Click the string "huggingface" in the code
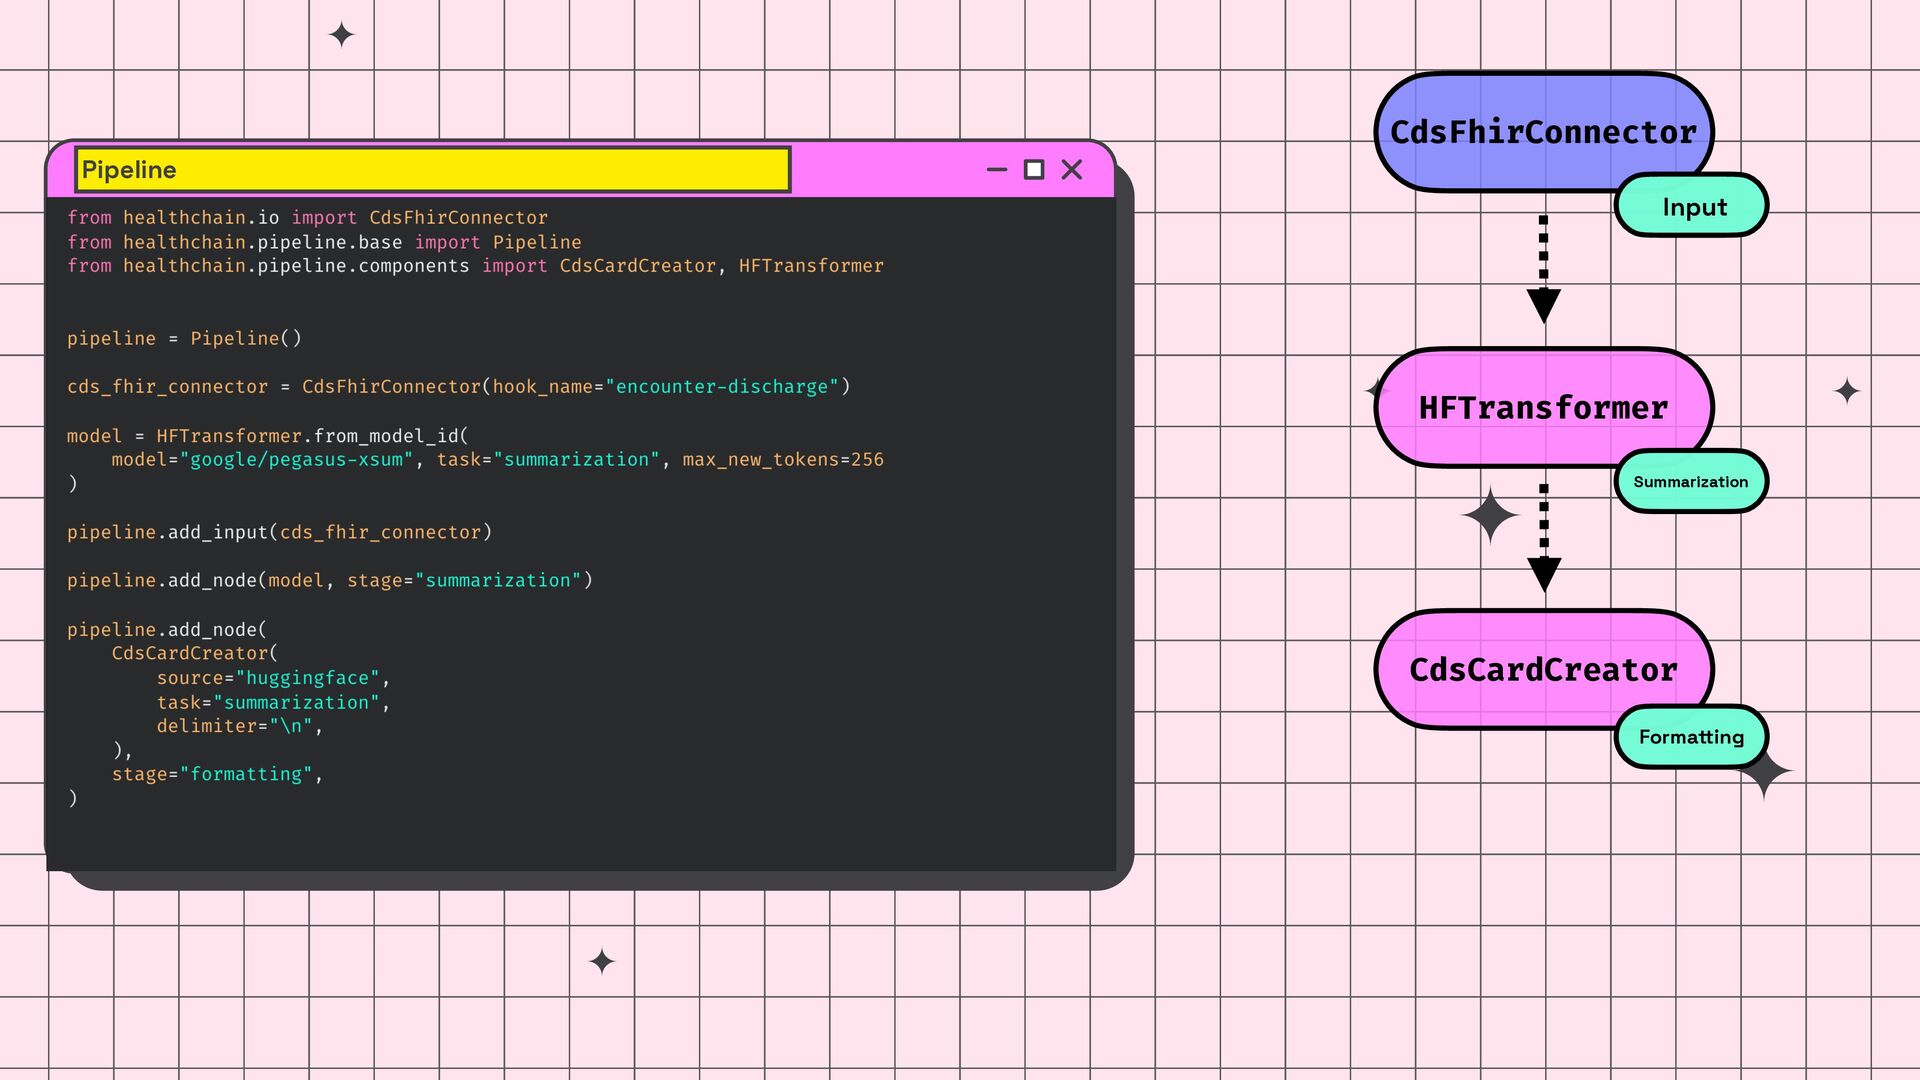This screenshot has height=1080, width=1920. click(308, 678)
